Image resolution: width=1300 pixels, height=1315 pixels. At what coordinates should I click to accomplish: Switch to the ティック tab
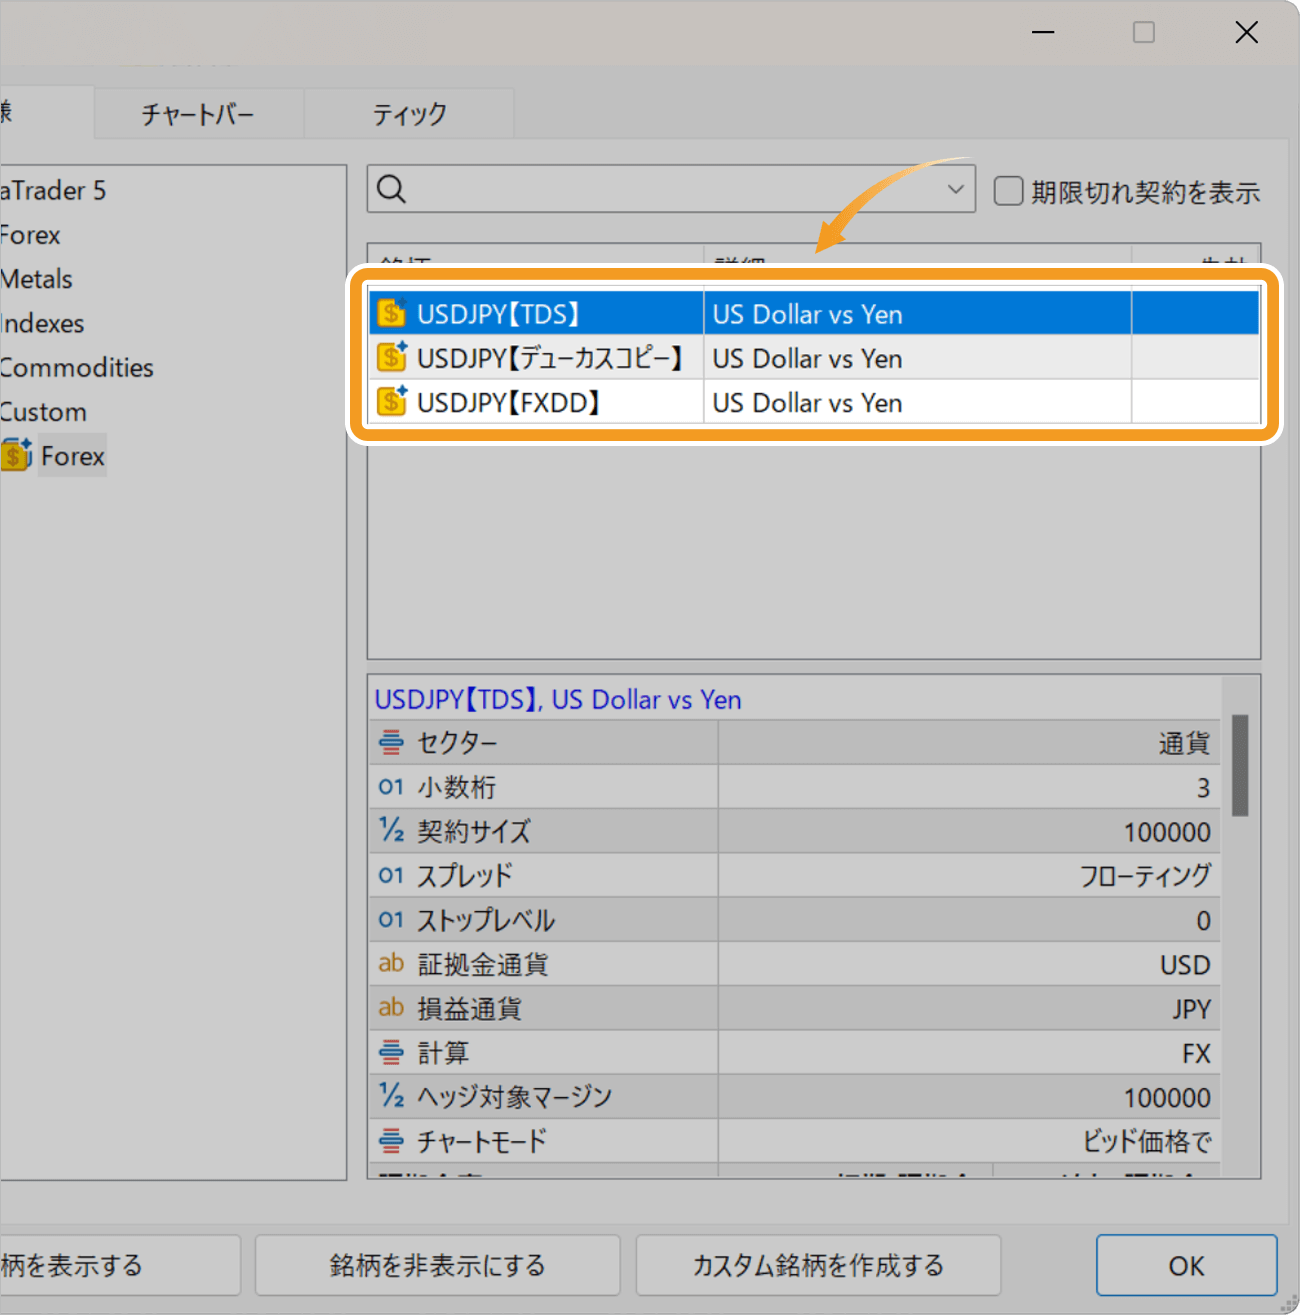click(x=409, y=113)
